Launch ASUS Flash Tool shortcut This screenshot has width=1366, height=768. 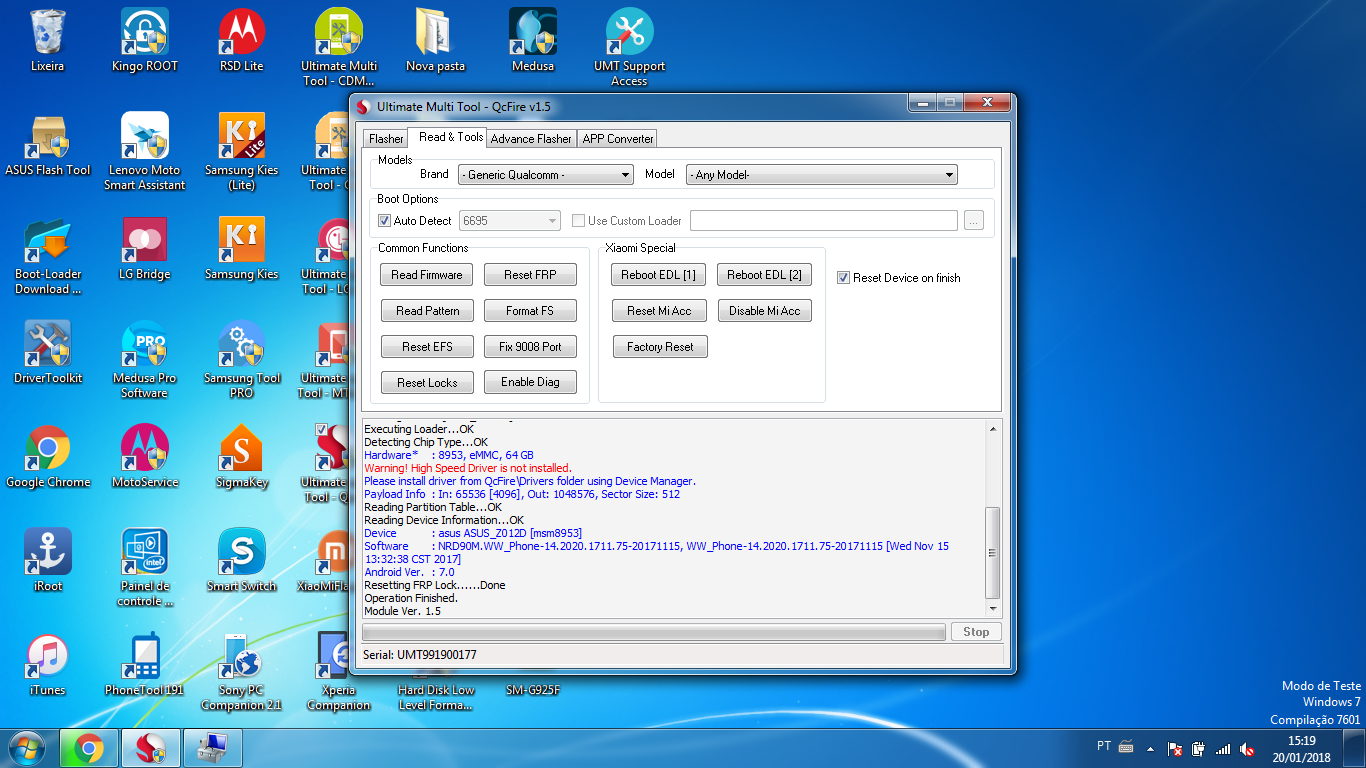(x=47, y=145)
